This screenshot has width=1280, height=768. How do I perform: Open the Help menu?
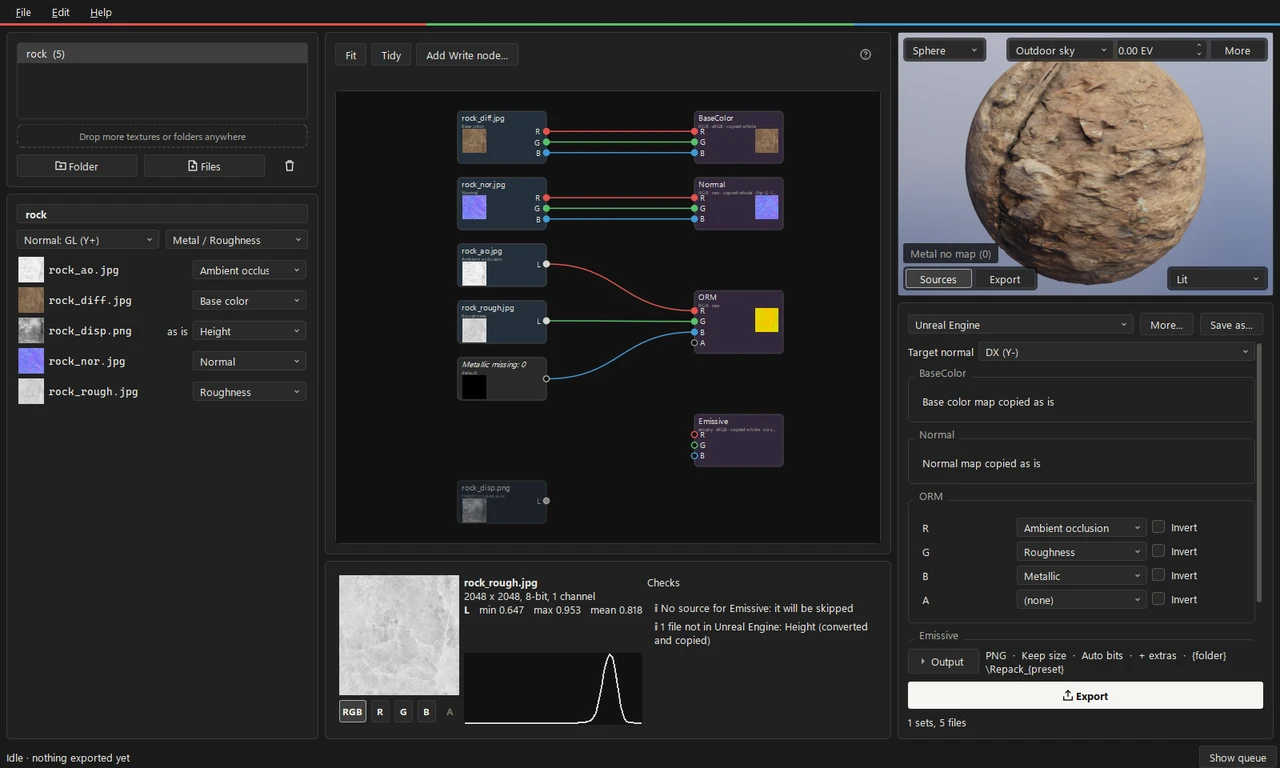tap(101, 12)
